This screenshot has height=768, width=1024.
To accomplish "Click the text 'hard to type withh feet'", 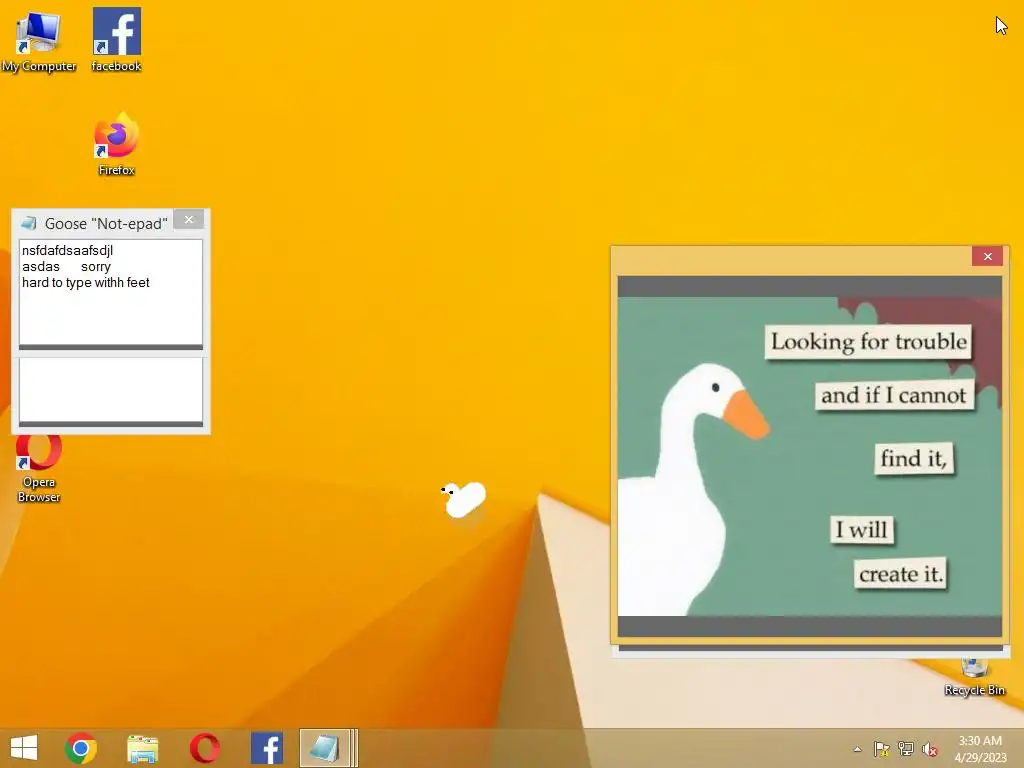I will [86, 283].
